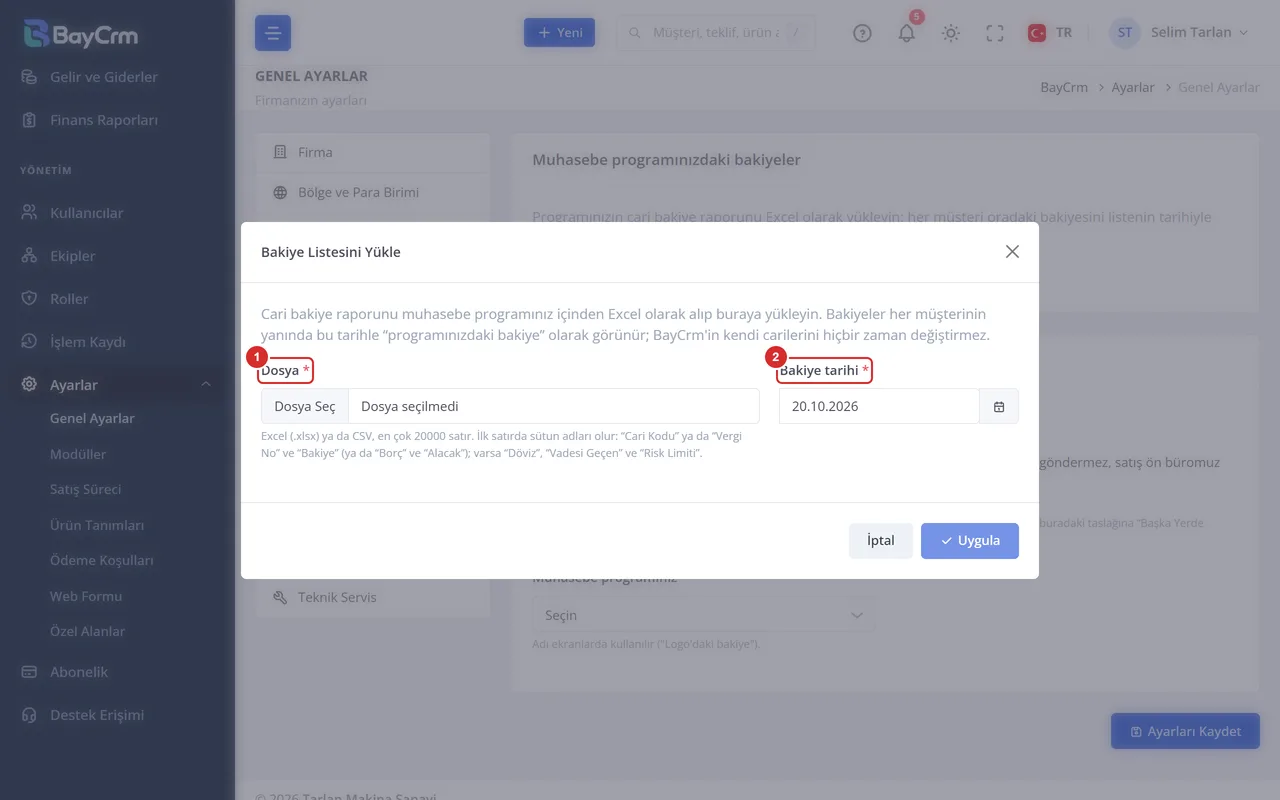Click the Ayarlar breadcrumb link
Viewport: 1280px width, 800px height.
1133,87
